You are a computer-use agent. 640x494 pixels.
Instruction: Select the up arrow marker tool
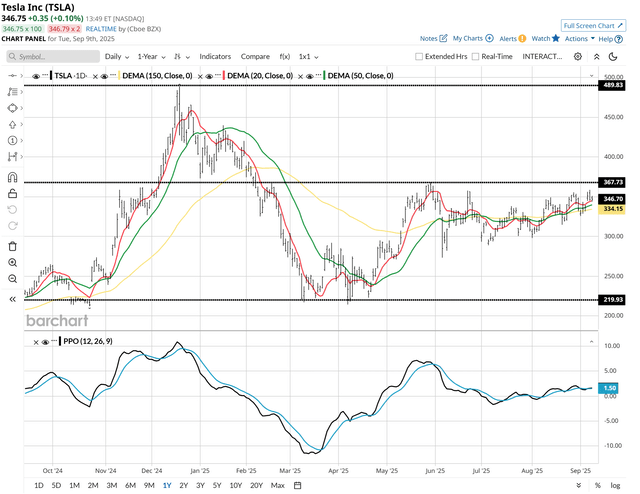point(12,125)
